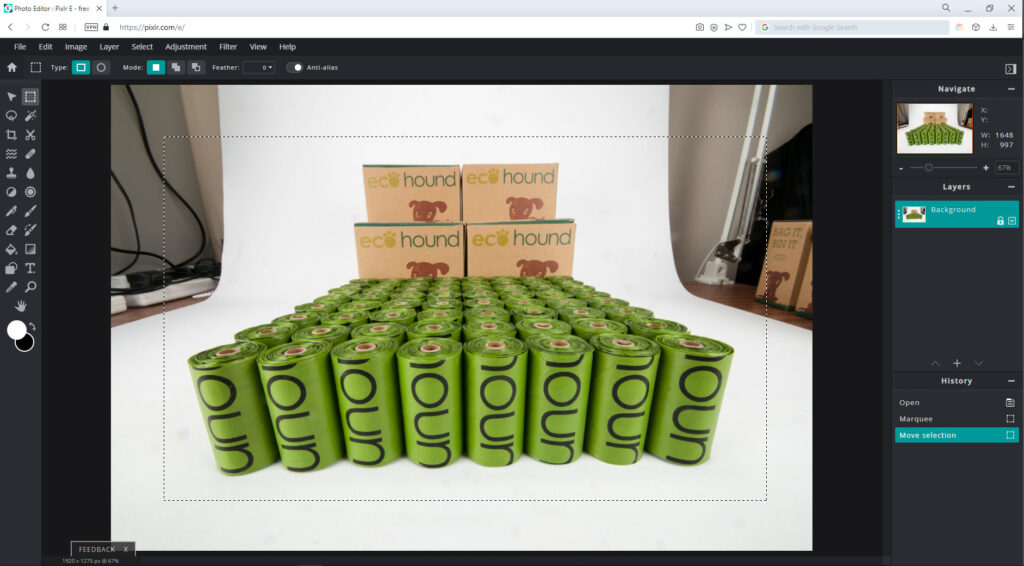Screen dimensions: 1024x566
Task: Toggle the Anti-alias switch
Action: click(x=295, y=67)
